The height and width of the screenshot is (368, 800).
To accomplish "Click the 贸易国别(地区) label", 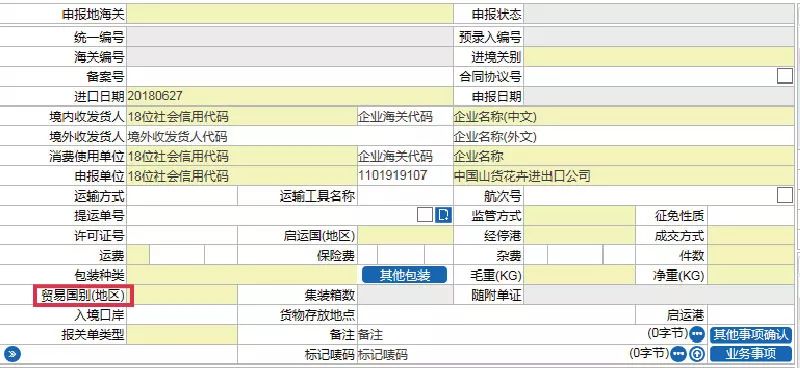I will tap(84, 296).
